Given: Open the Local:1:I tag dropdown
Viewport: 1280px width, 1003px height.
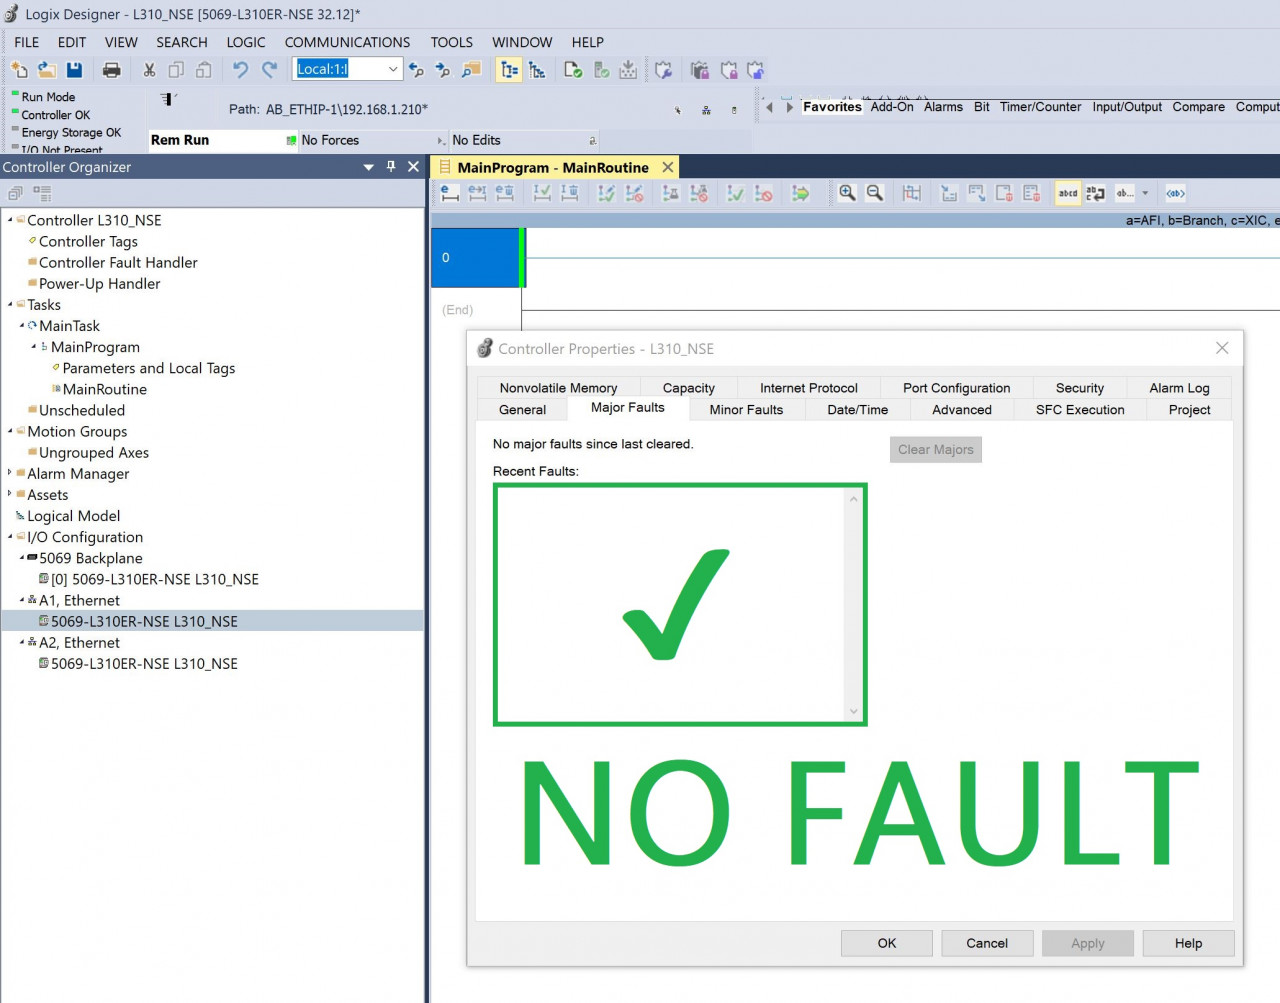Looking at the screenshot, I should (393, 69).
